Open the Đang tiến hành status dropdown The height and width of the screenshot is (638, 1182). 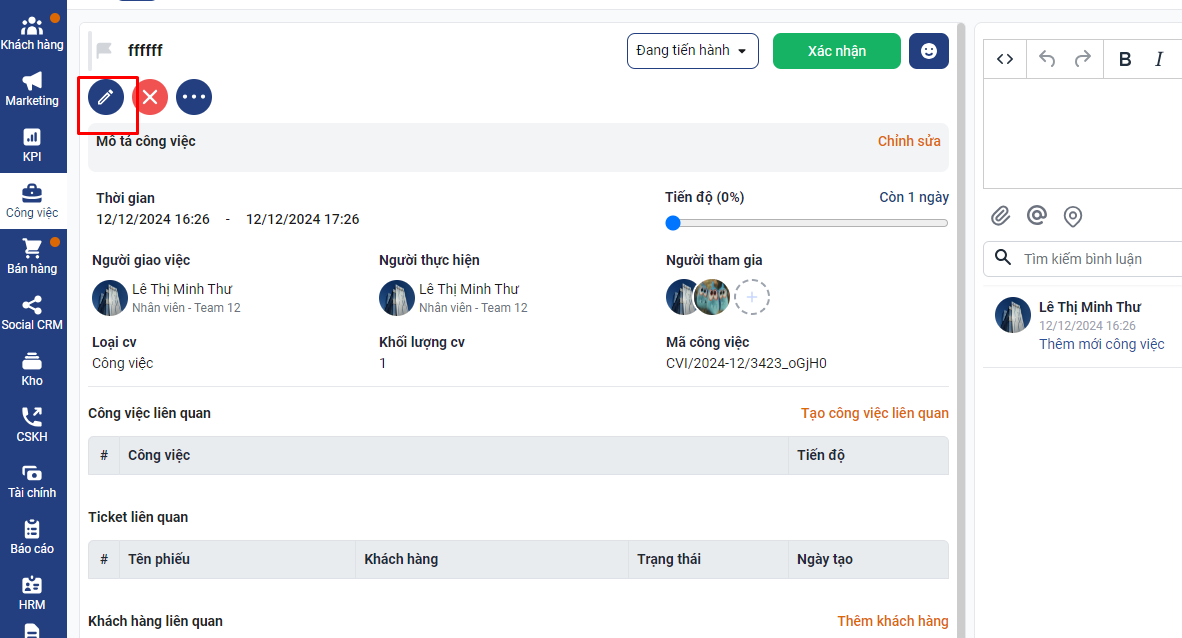[x=692, y=51]
